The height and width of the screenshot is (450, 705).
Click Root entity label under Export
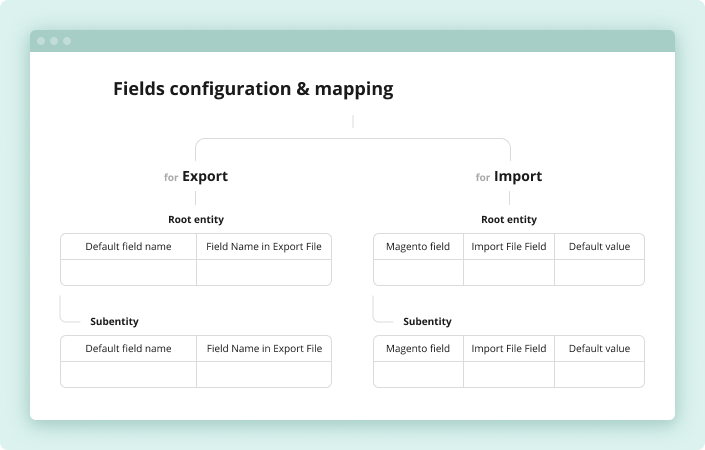pos(196,219)
